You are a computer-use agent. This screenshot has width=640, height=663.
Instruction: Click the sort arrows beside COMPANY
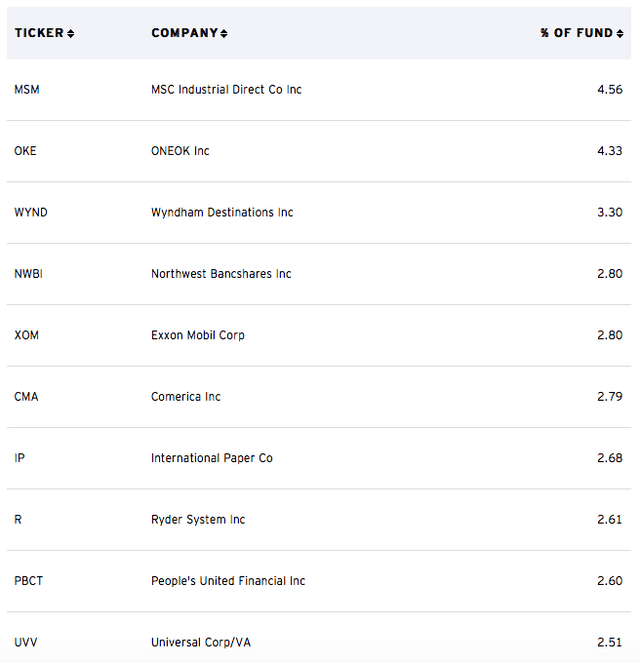coord(224,34)
